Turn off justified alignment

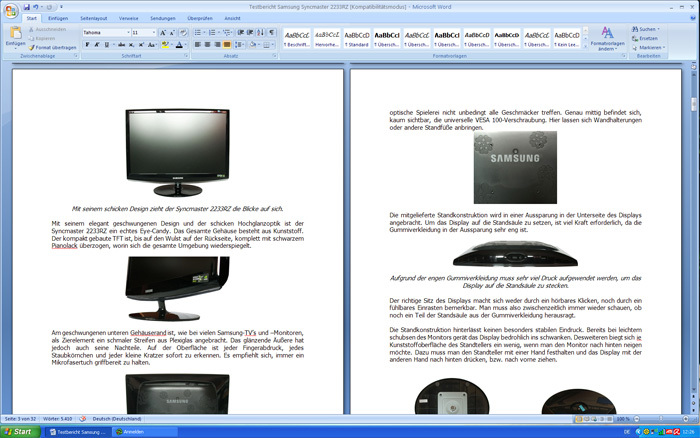(x=227, y=45)
